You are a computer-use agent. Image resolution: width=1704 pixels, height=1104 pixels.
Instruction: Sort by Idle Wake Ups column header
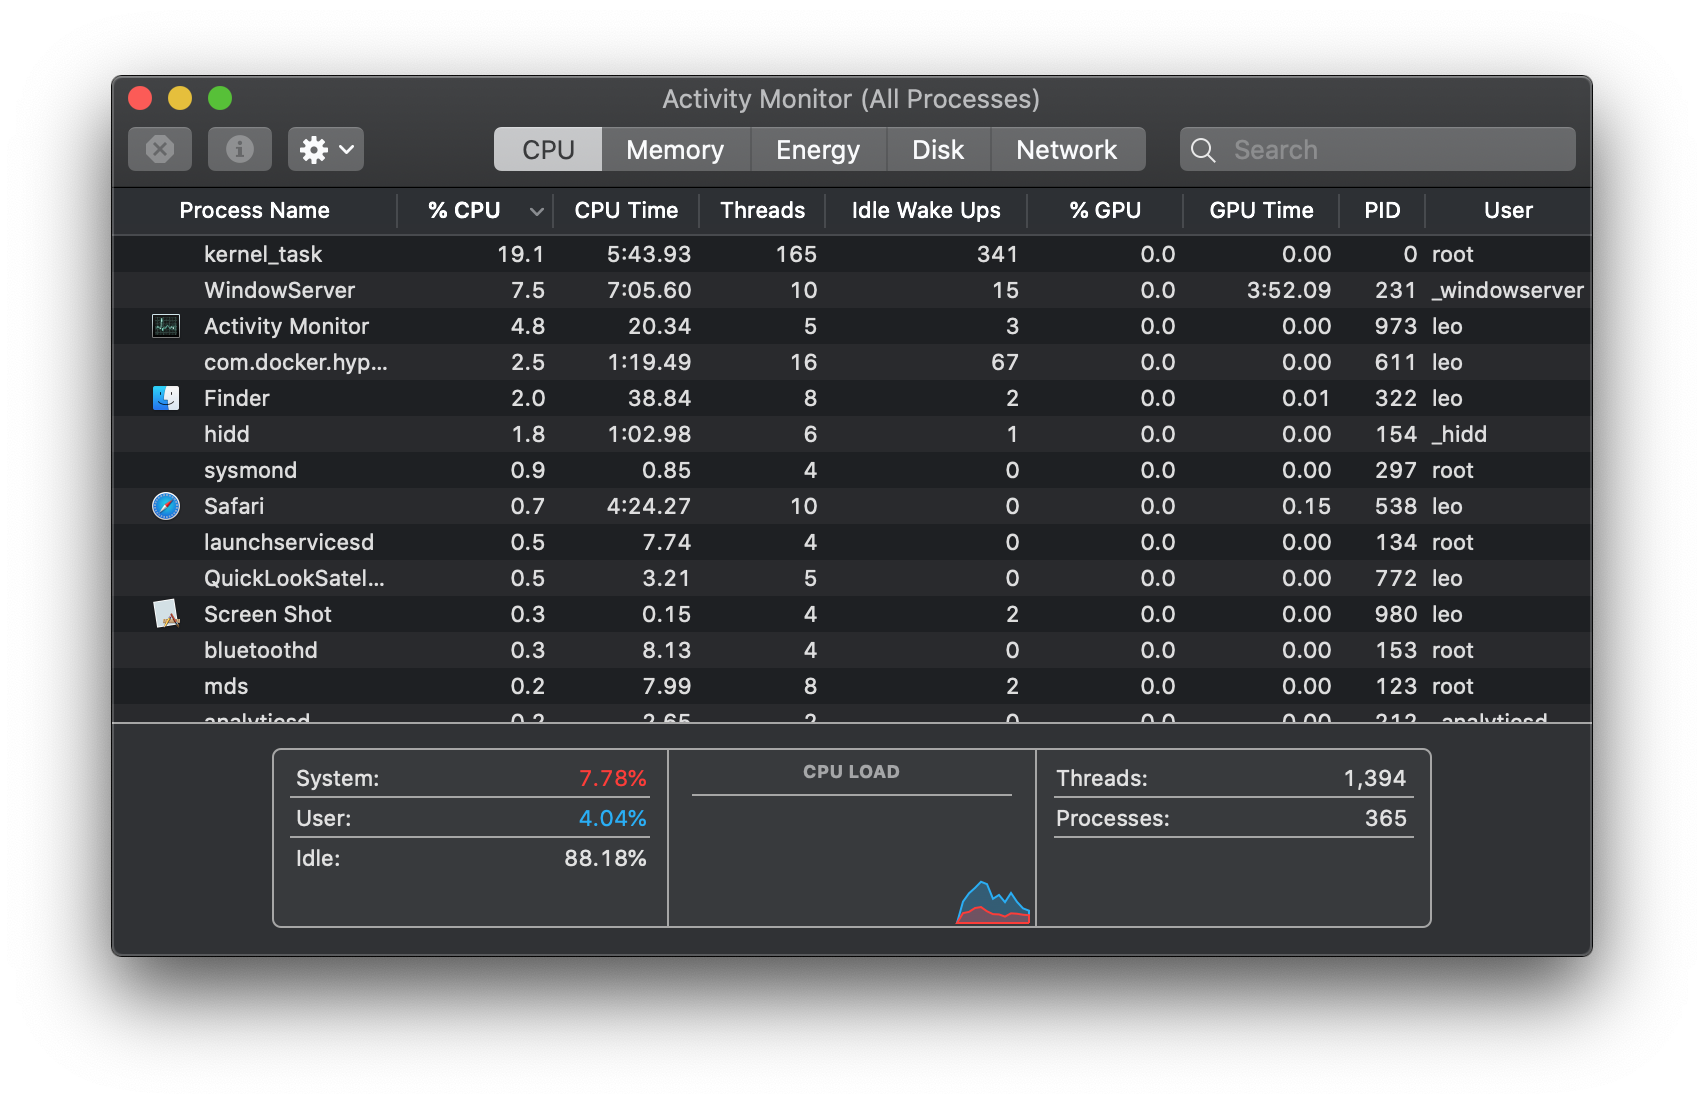(x=926, y=210)
